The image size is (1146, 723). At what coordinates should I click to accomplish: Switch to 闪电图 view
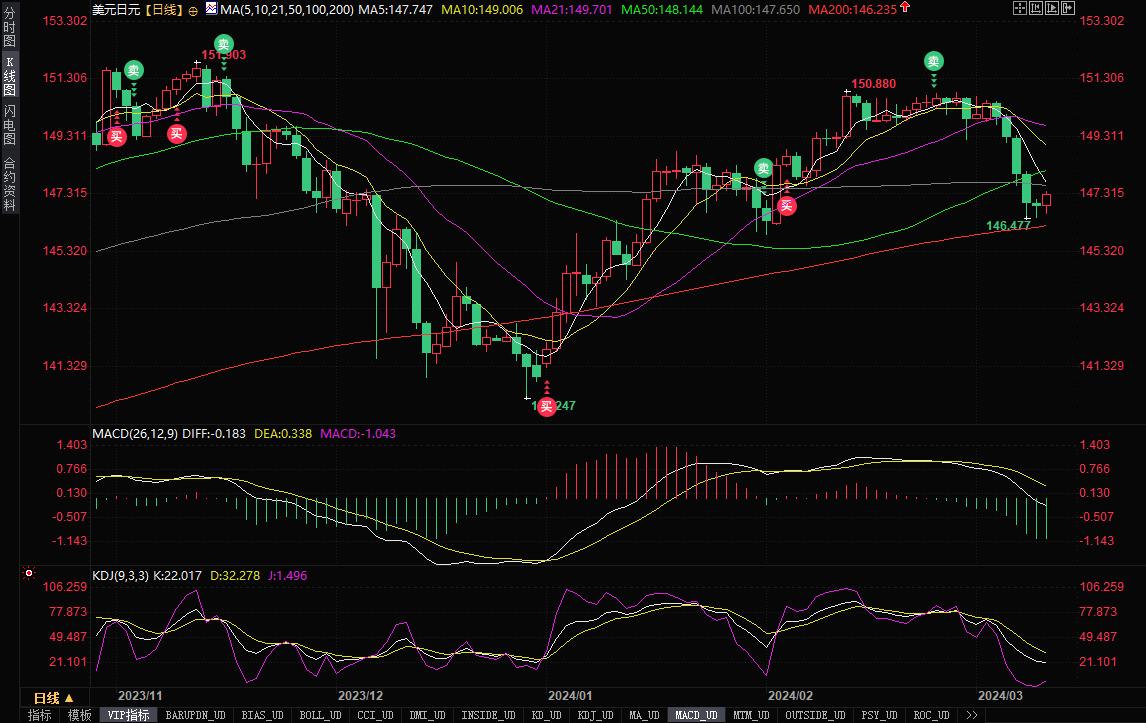[10, 125]
